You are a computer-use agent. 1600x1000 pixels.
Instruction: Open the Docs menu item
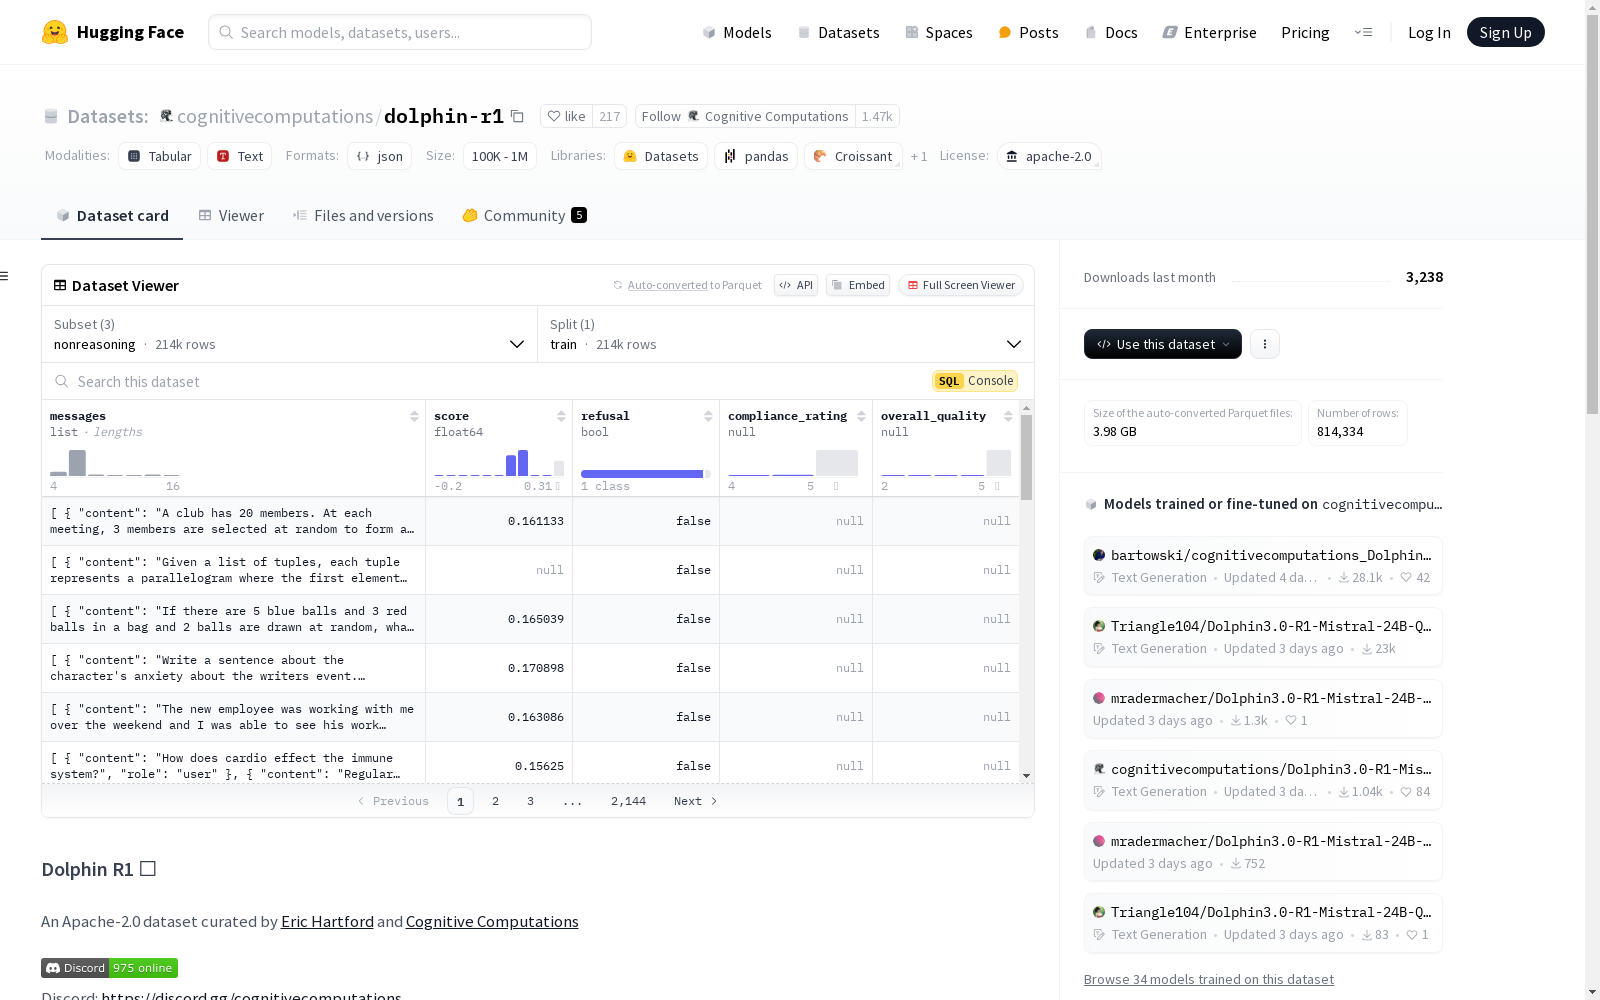tap(1111, 32)
